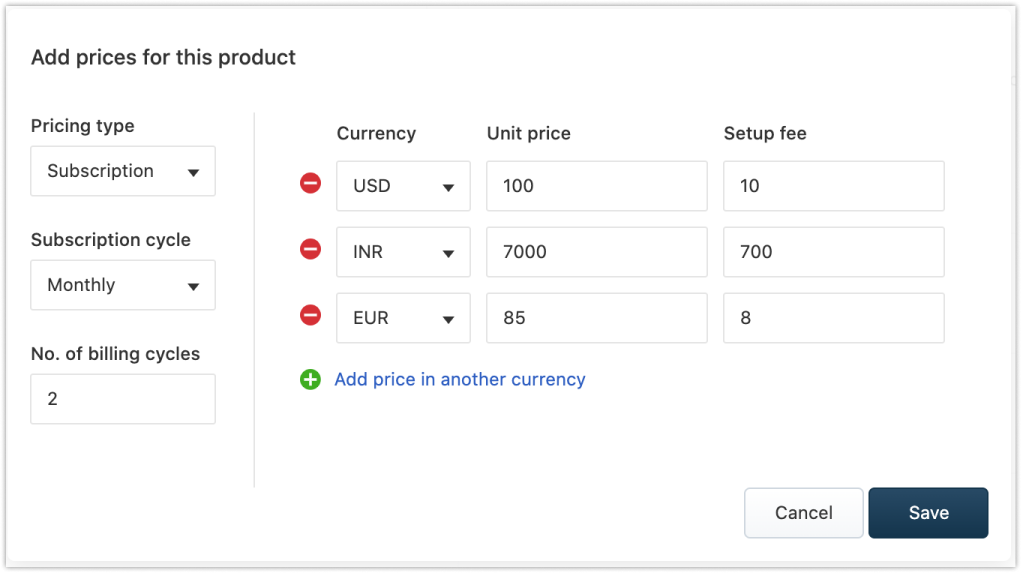This screenshot has width=1022, height=573.
Task: Click the EUR unit price field
Action: (596, 318)
